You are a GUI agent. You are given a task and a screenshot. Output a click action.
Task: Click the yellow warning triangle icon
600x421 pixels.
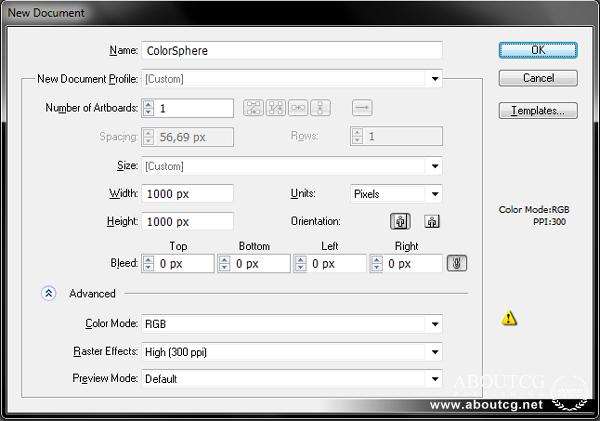[x=510, y=318]
